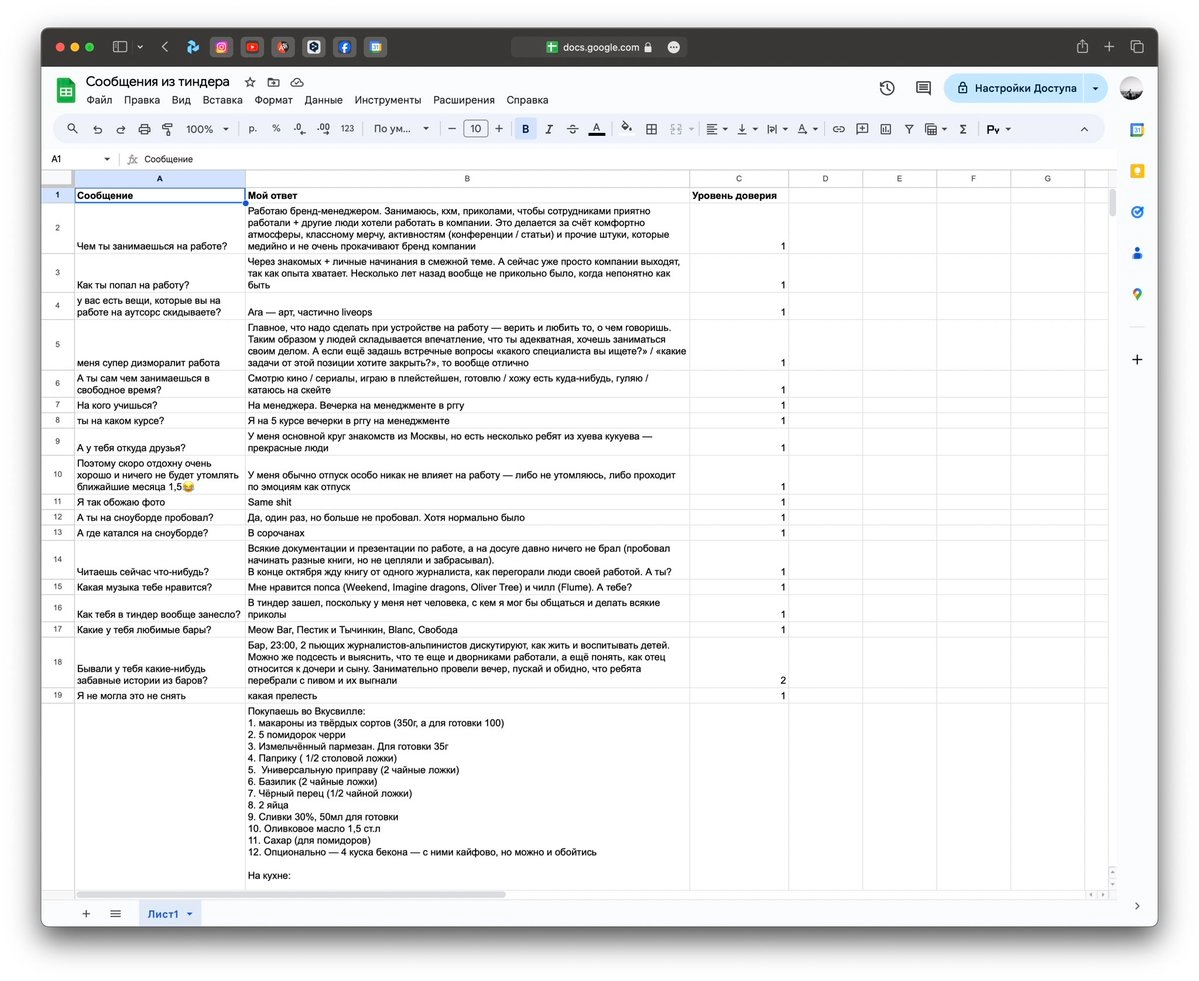The height and width of the screenshot is (981, 1199).
Task: Open the Вставка menu
Action: click(223, 100)
